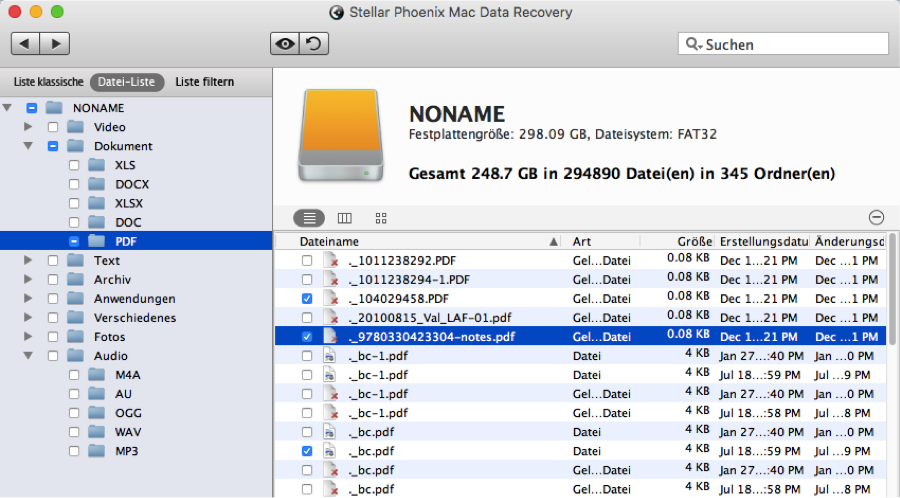Select the M4A folder icon
The height and width of the screenshot is (498, 900).
pos(96,375)
